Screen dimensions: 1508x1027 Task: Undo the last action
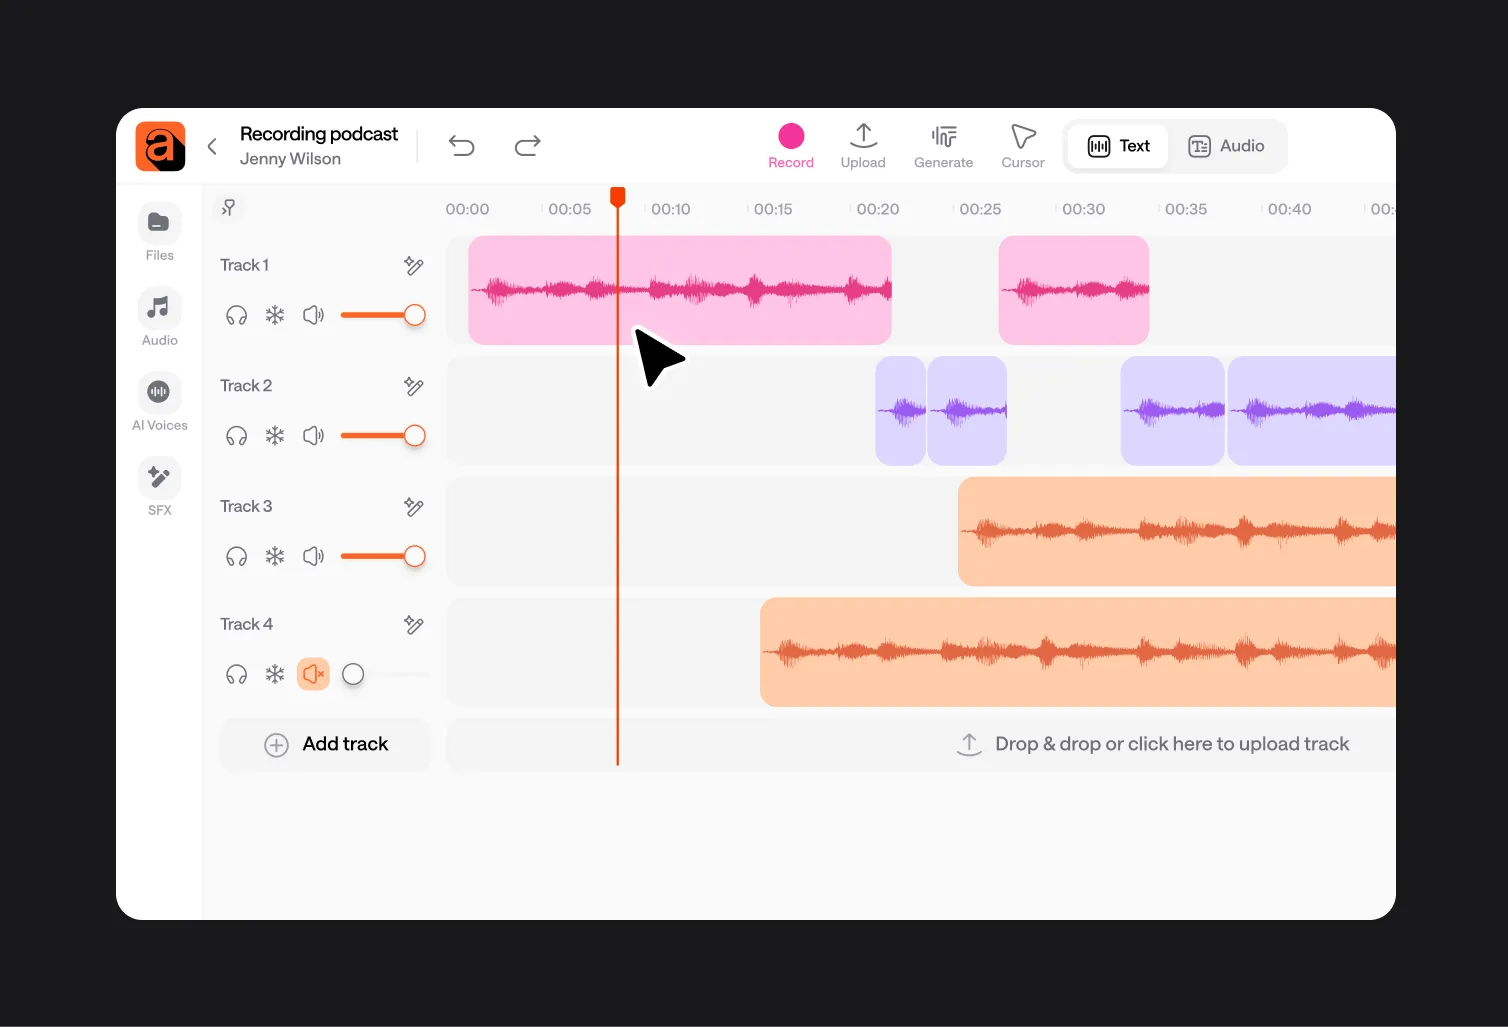(x=462, y=146)
